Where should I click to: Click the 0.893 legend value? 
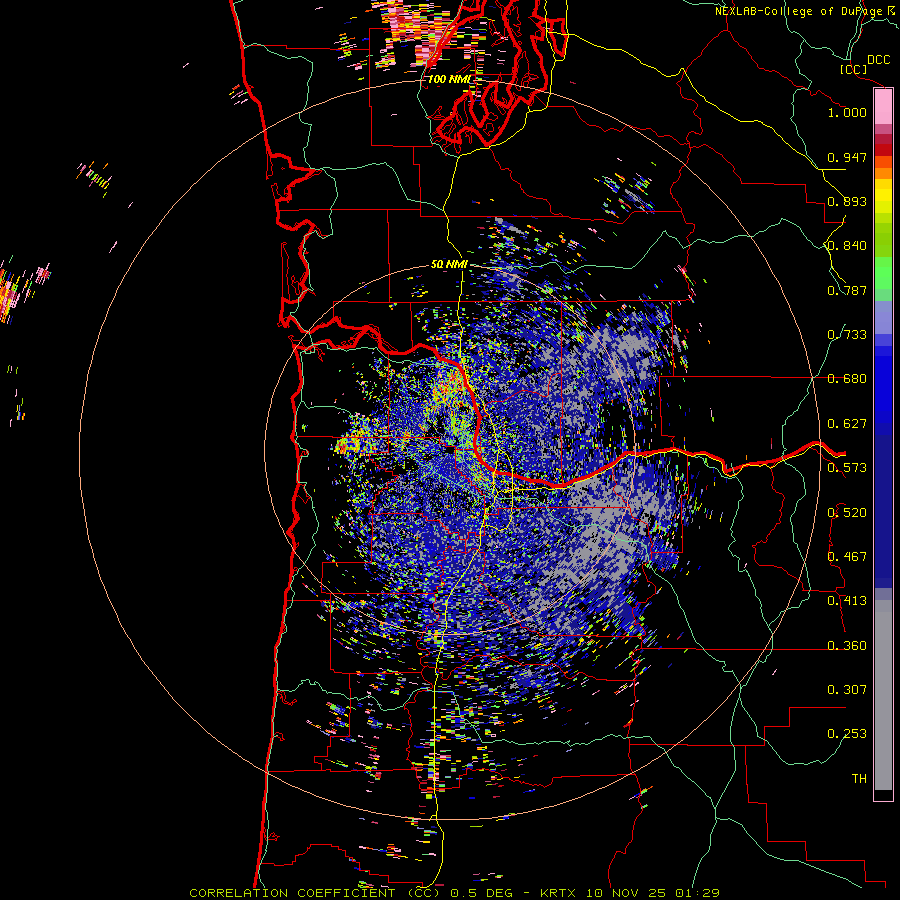pyautogui.click(x=847, y=201)
